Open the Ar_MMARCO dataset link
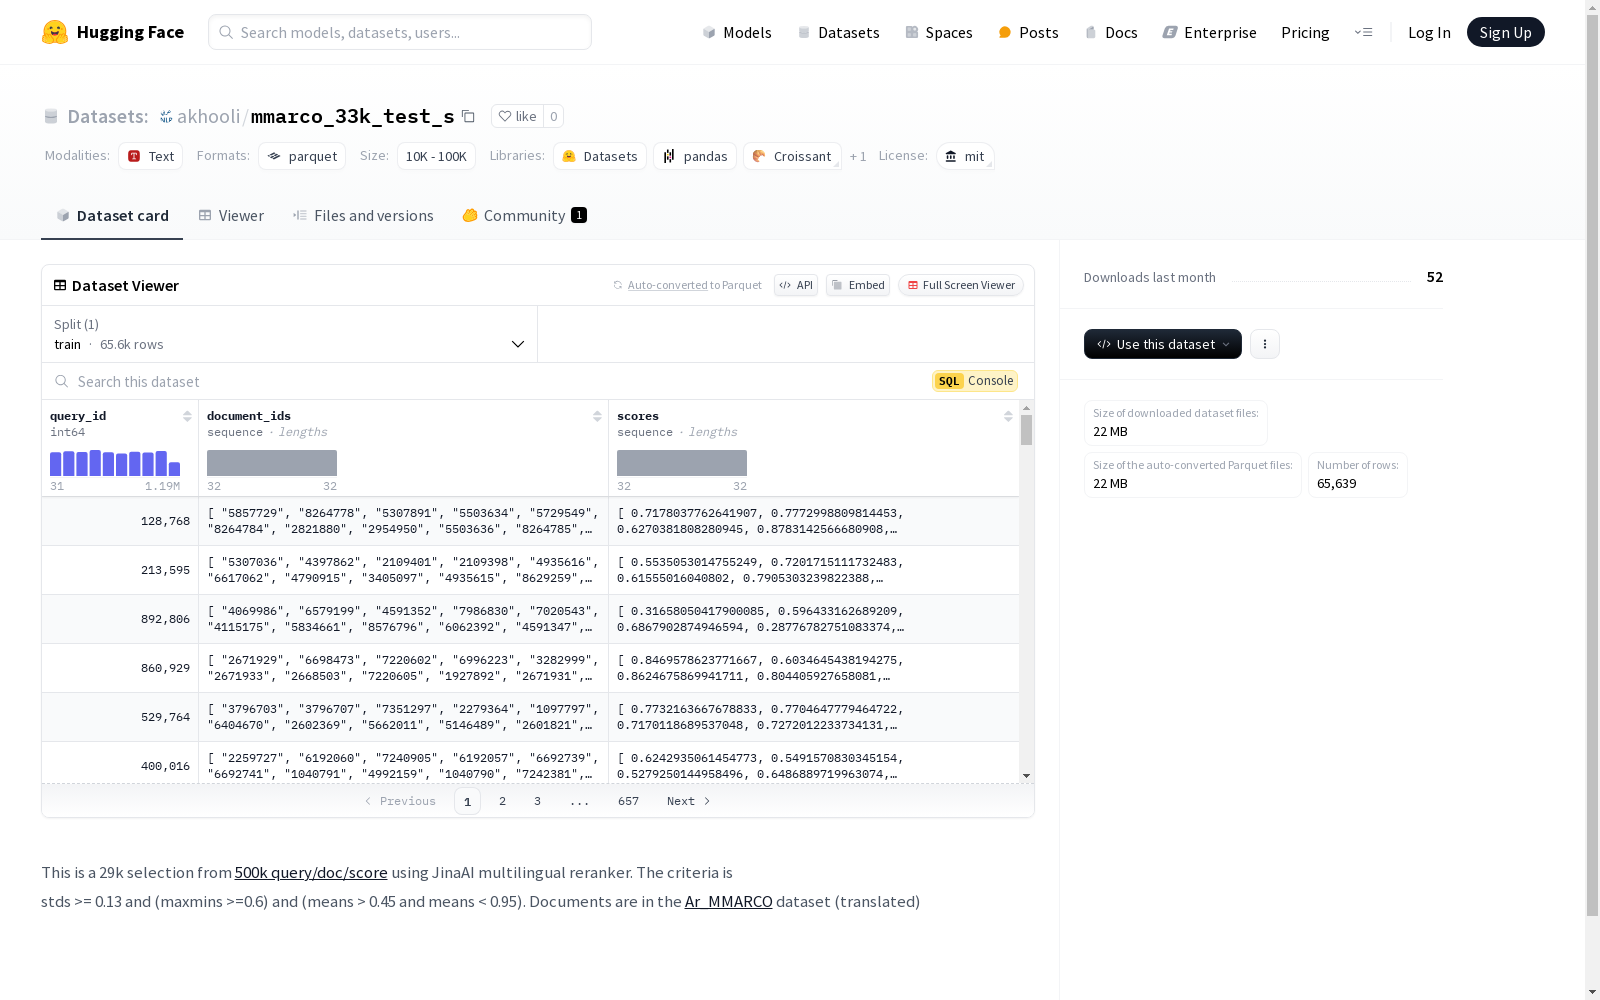Screen dimensions: 1600x1000 coord(729,901)
